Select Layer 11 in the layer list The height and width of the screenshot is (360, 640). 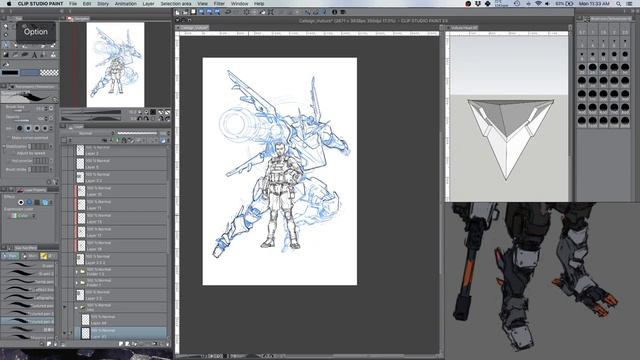pyautogui.click(x=121, y=204)
